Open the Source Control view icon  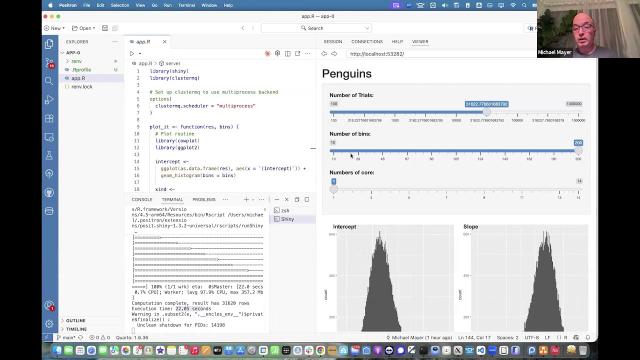pyautogui.click(x=49, y=62)
